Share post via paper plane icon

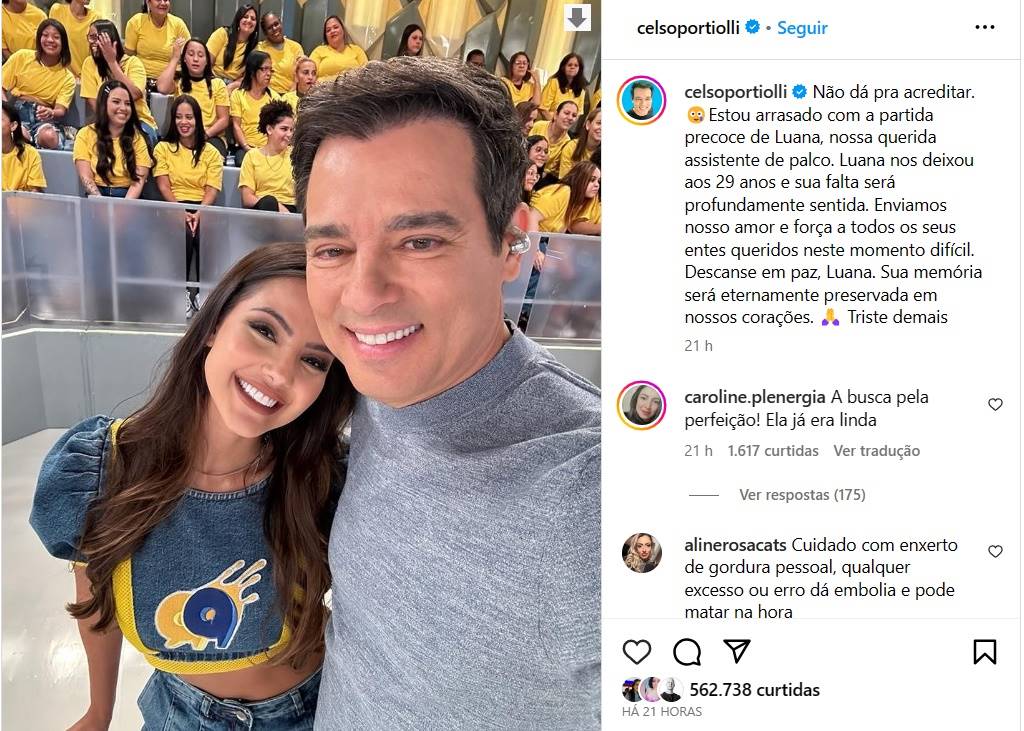[x=737, y=651]
